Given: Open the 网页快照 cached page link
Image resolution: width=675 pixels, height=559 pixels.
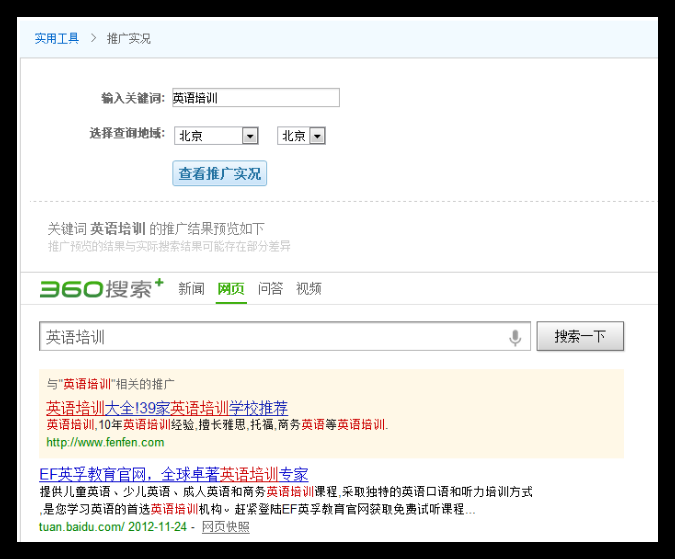Looking at the screenshot, I should [x=226, y=527].
